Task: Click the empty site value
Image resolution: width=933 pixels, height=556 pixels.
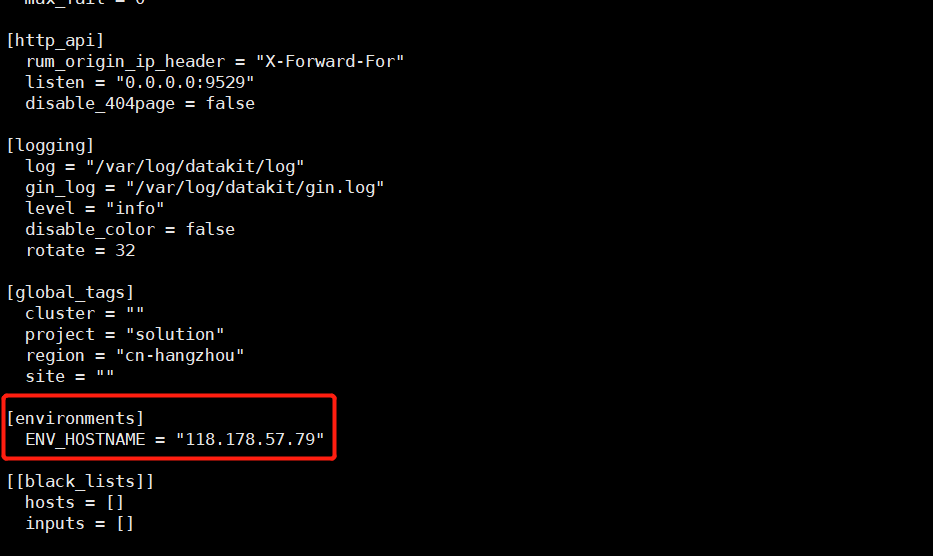Action: 105,376
